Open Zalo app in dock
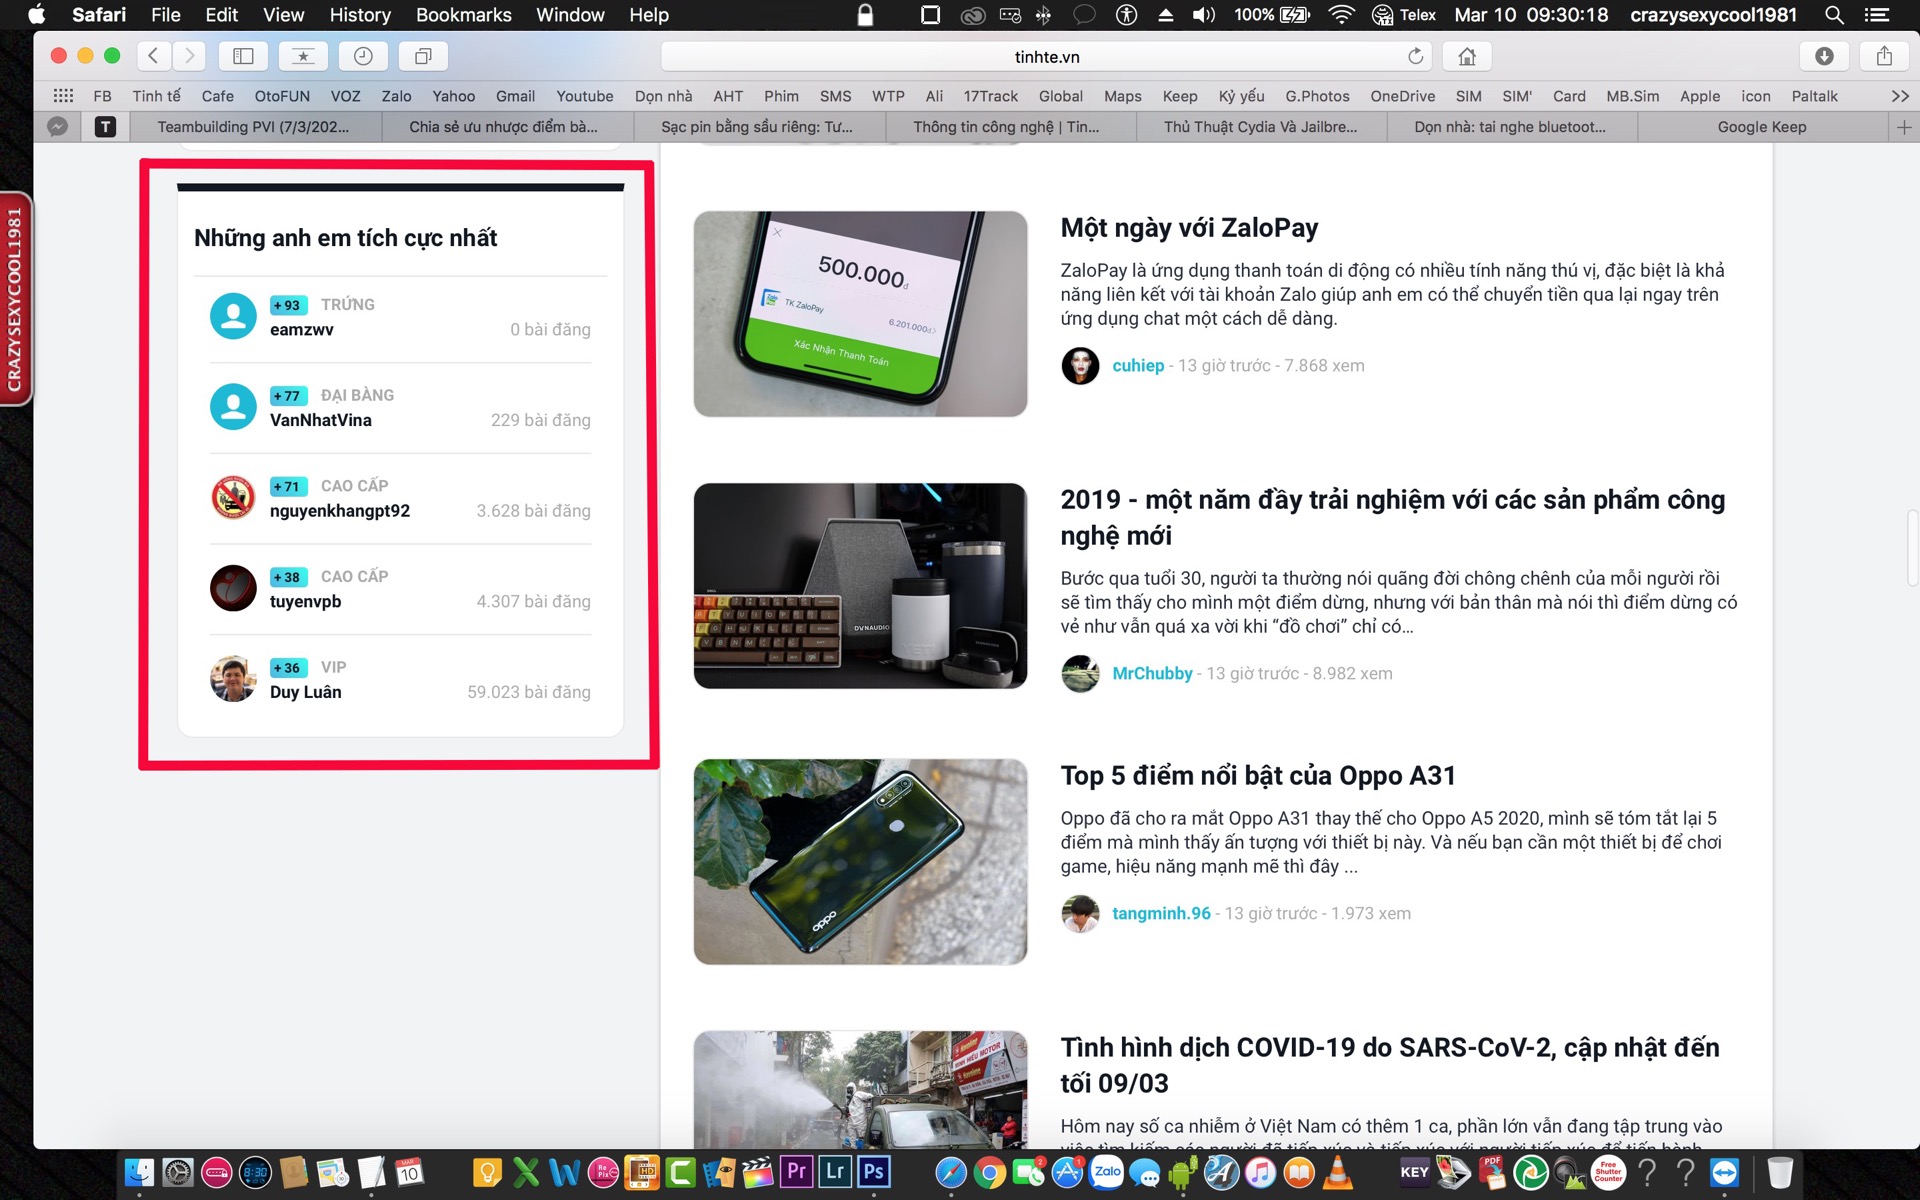1920x1200 pixels. coord(1106,1172)
